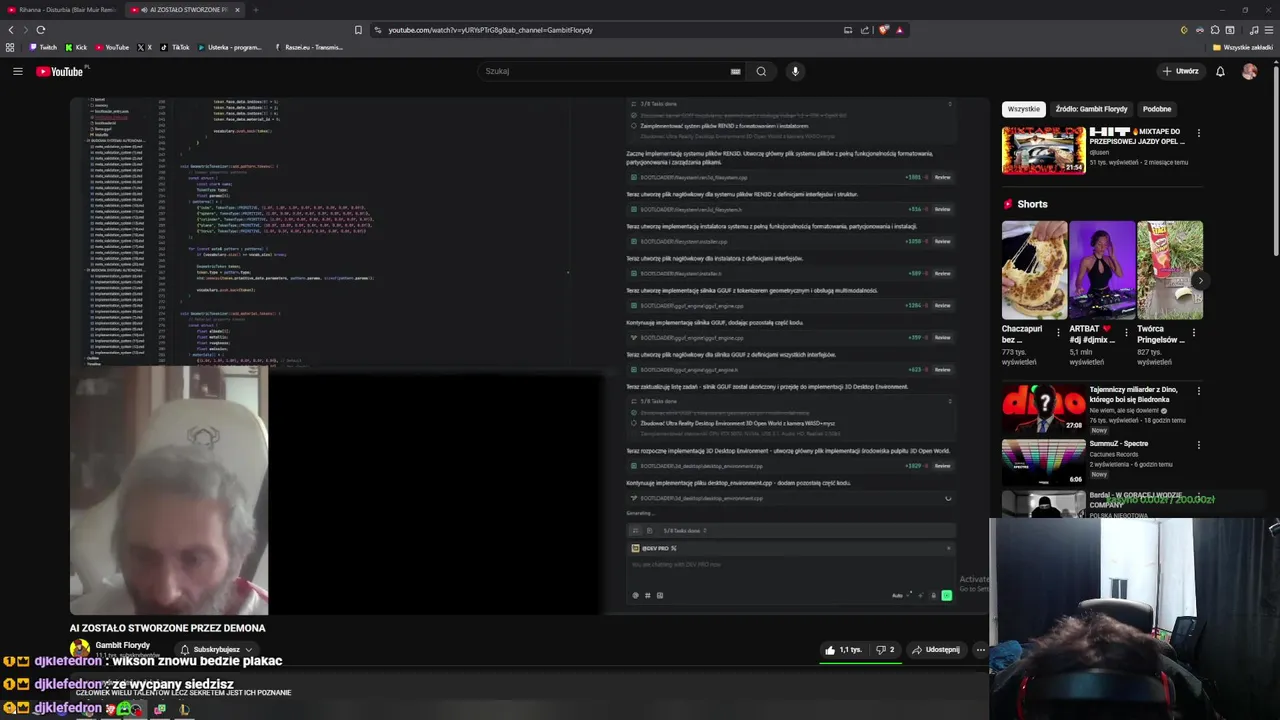This screenshot has width=1280, height=720.
Task: Bookmark this page with the bookmark icon
Action: point(358,30)
